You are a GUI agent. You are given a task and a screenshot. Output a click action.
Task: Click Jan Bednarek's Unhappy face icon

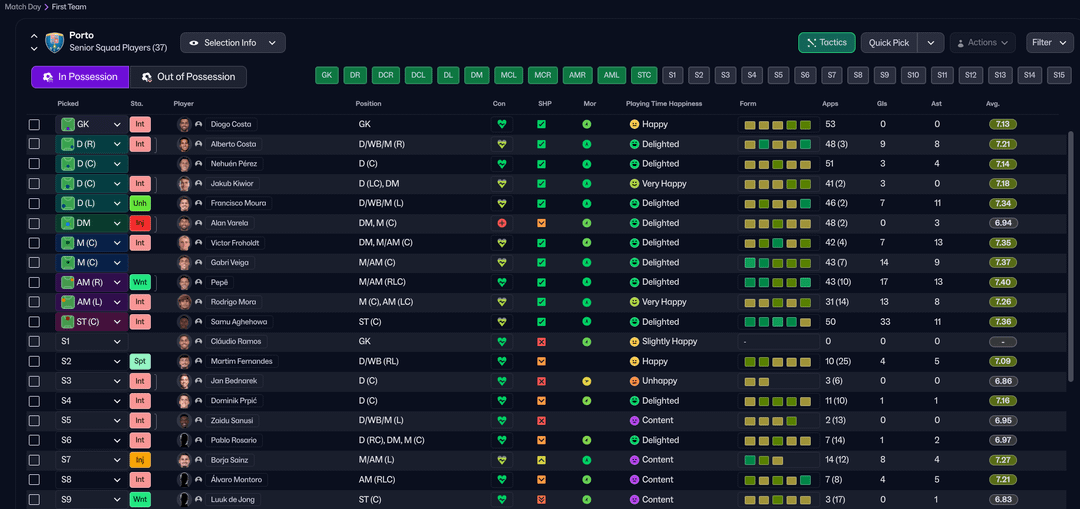(x=634, y=381)
